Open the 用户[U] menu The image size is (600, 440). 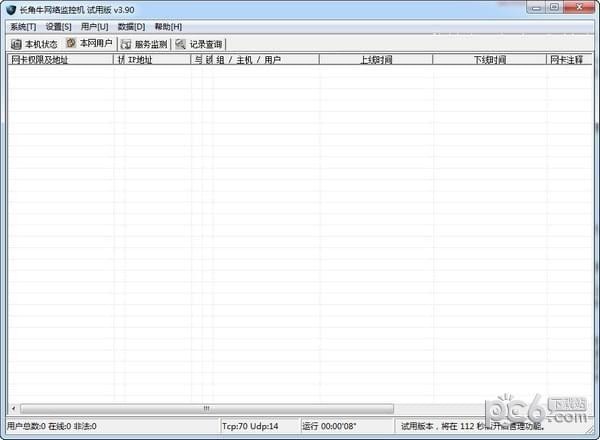point(95,27)
